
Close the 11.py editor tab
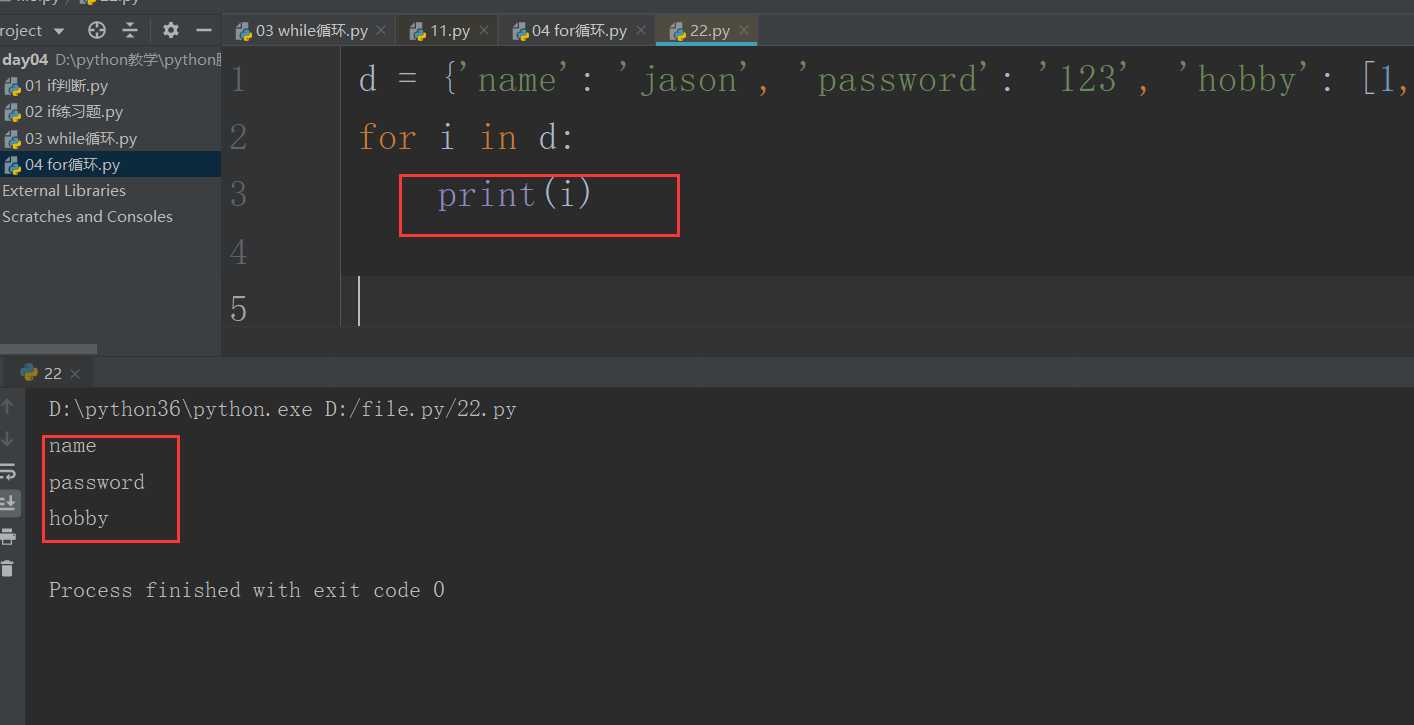click(x=483, y=31)
